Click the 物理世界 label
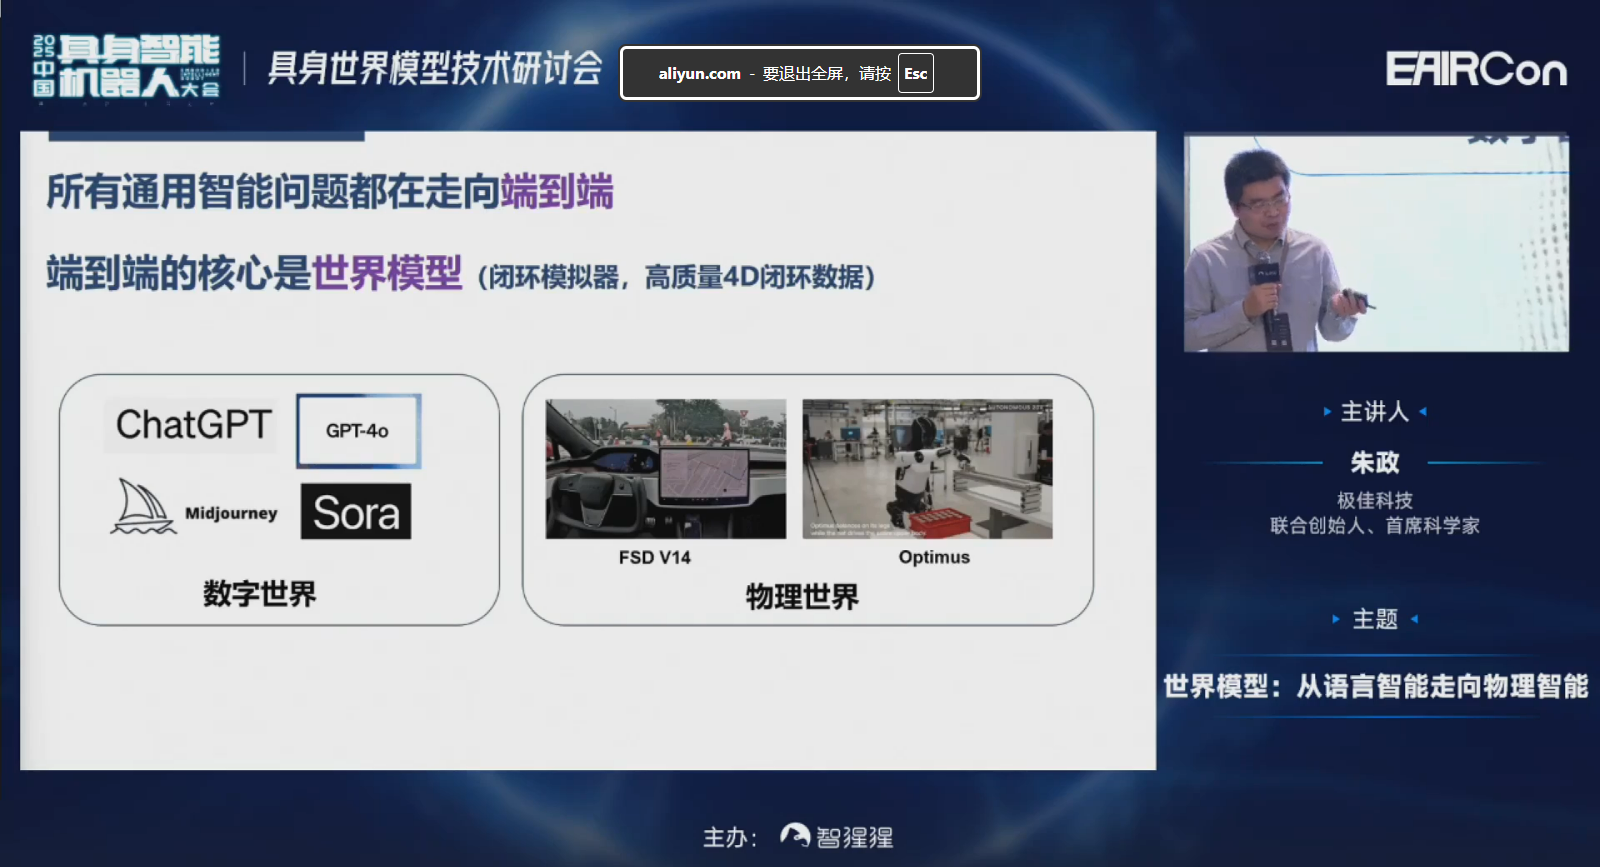The height and width of the screenshot is (867, 1600). pos(802,597)
